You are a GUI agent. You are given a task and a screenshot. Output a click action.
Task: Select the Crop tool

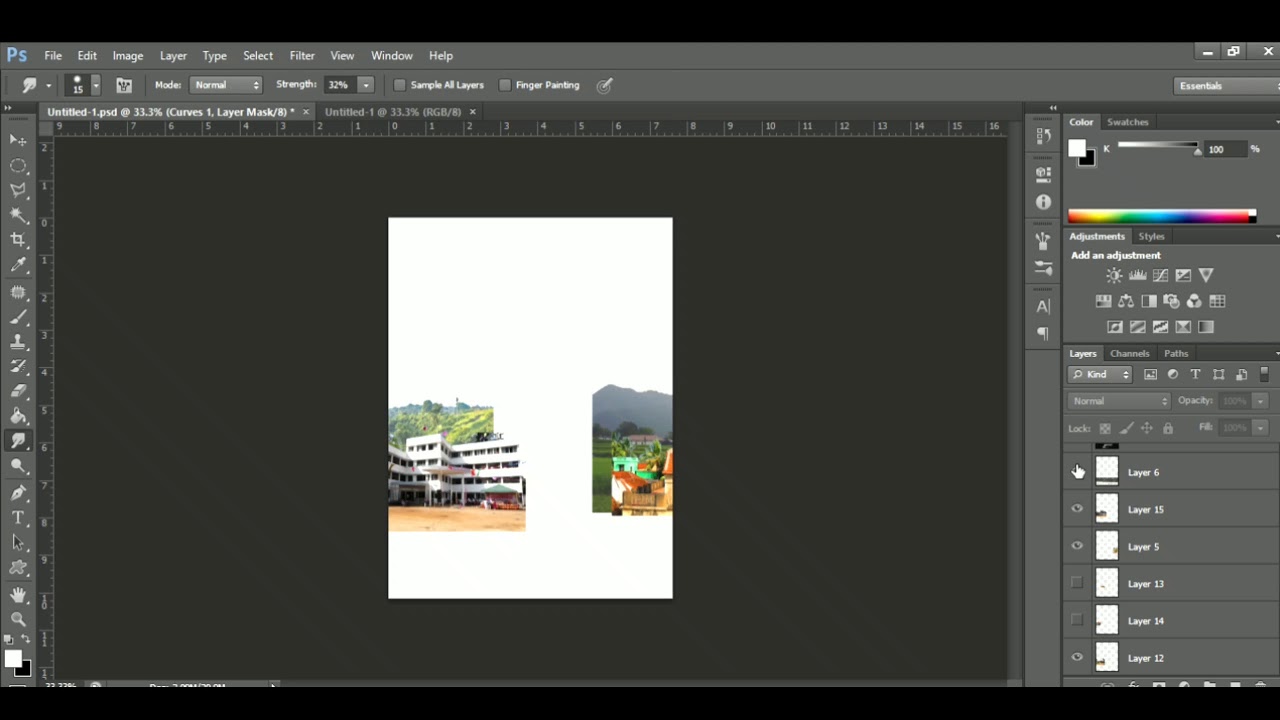(x=18, y=240)
